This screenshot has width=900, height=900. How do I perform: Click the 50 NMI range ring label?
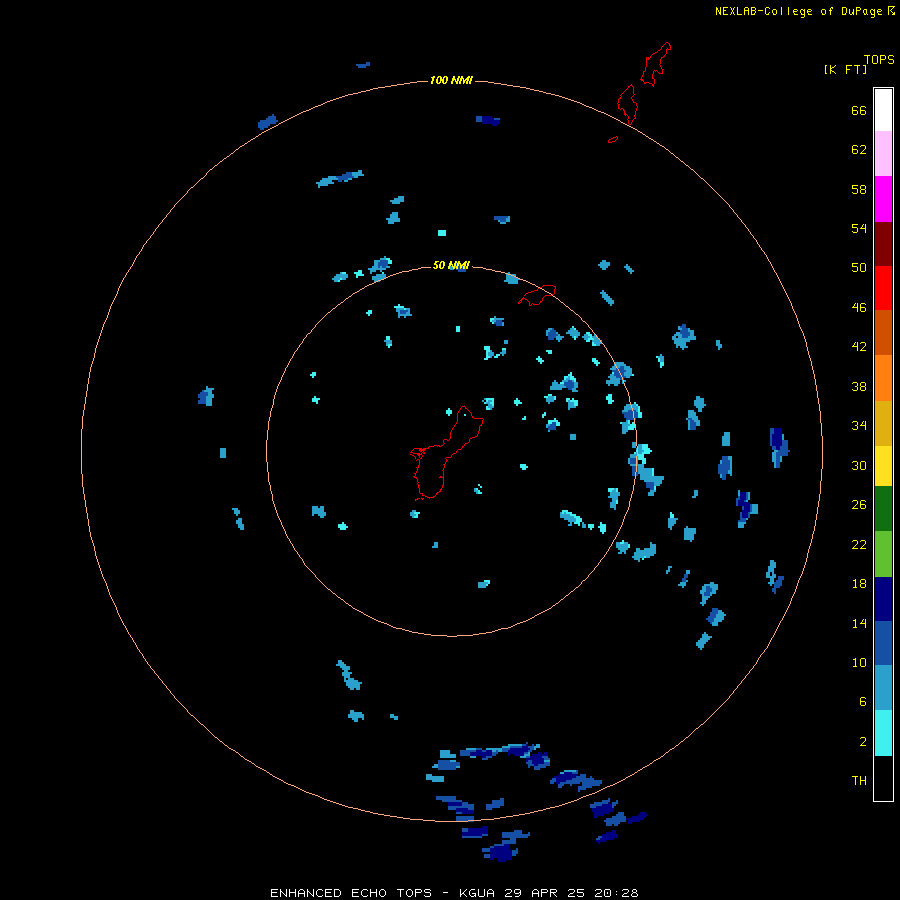coord(451,265)
